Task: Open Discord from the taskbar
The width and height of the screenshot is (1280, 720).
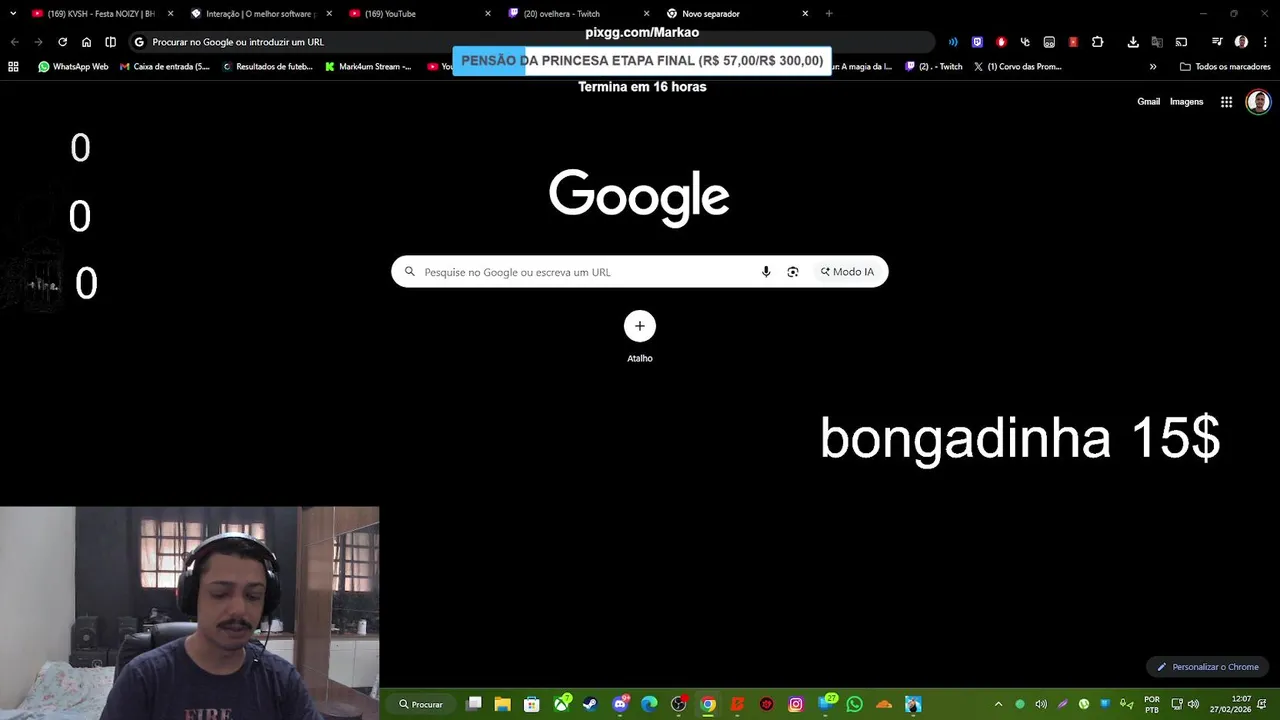Action: pos(620,704)
